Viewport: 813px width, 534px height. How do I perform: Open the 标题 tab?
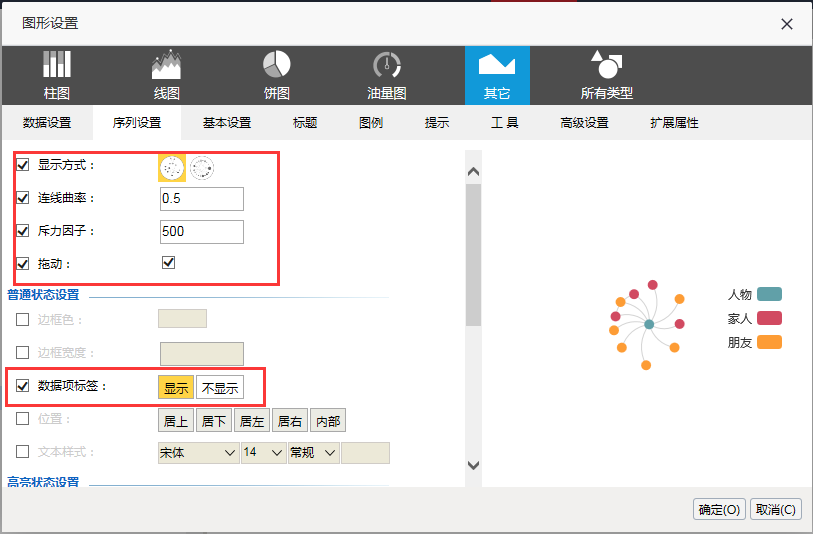coord(305,123)
